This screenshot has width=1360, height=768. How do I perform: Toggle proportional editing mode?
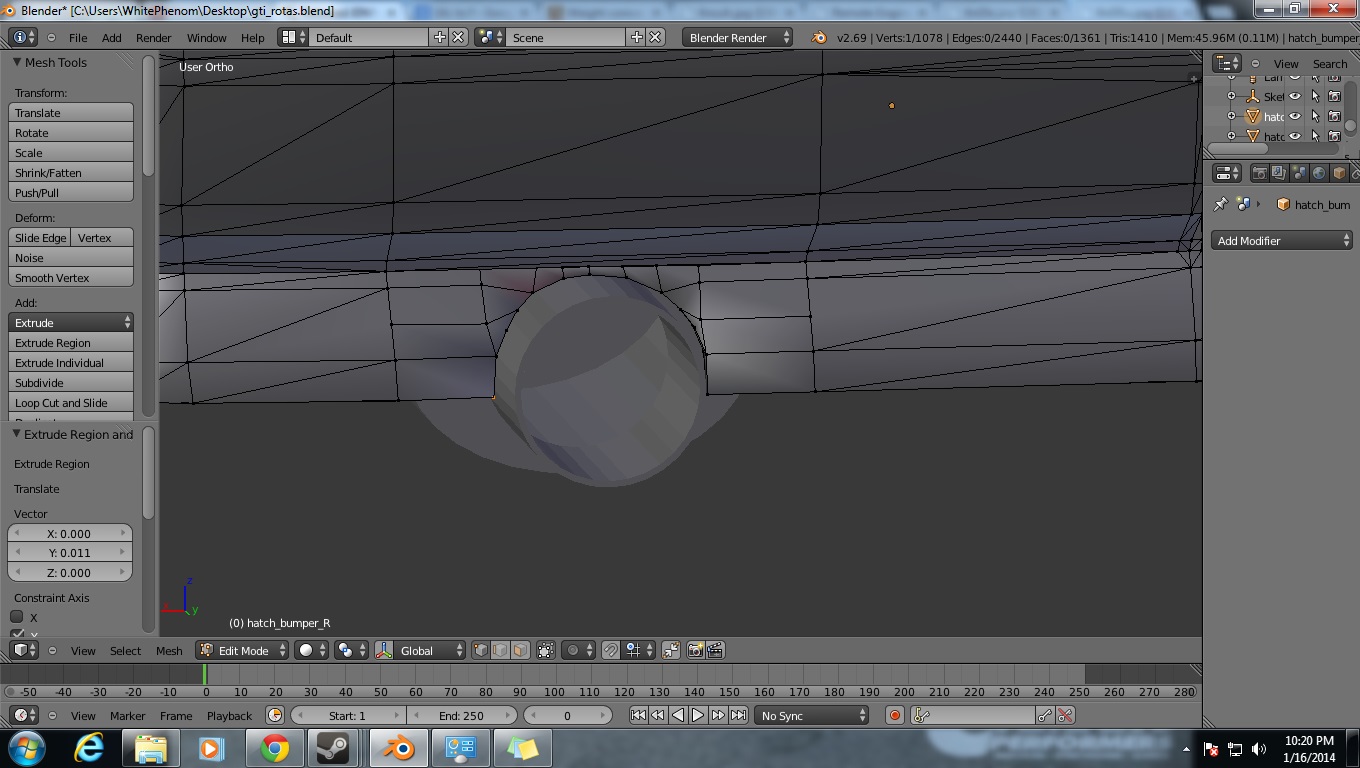(578, 651)
